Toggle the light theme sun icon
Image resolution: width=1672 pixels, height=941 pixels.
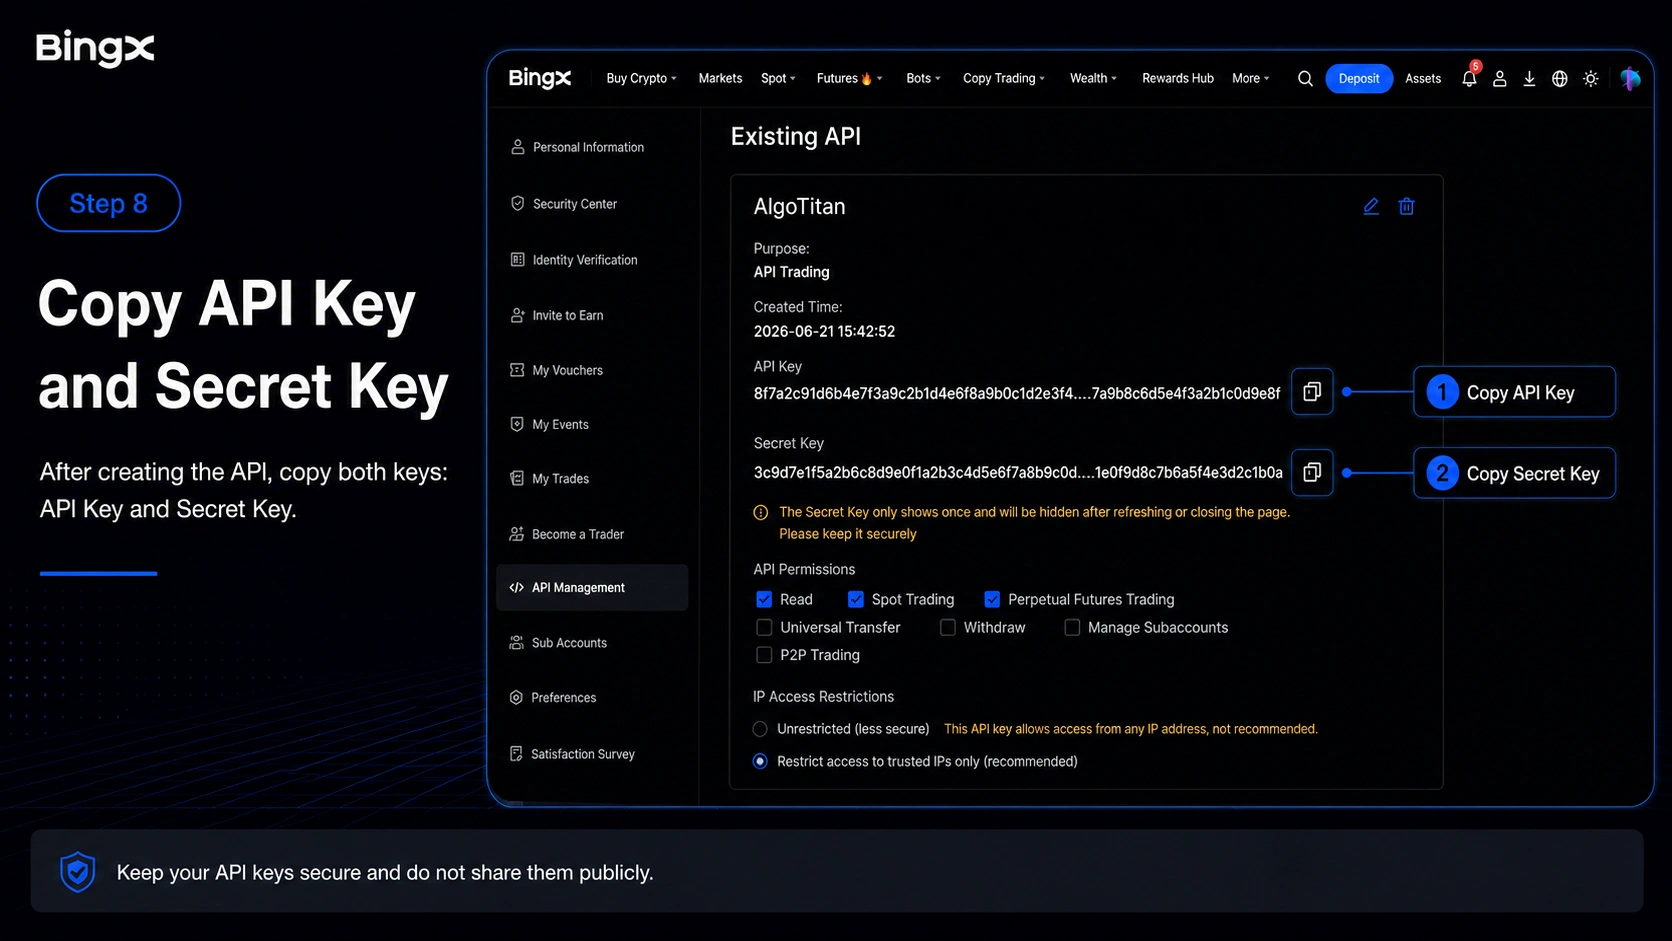[x=1591, y=79]
